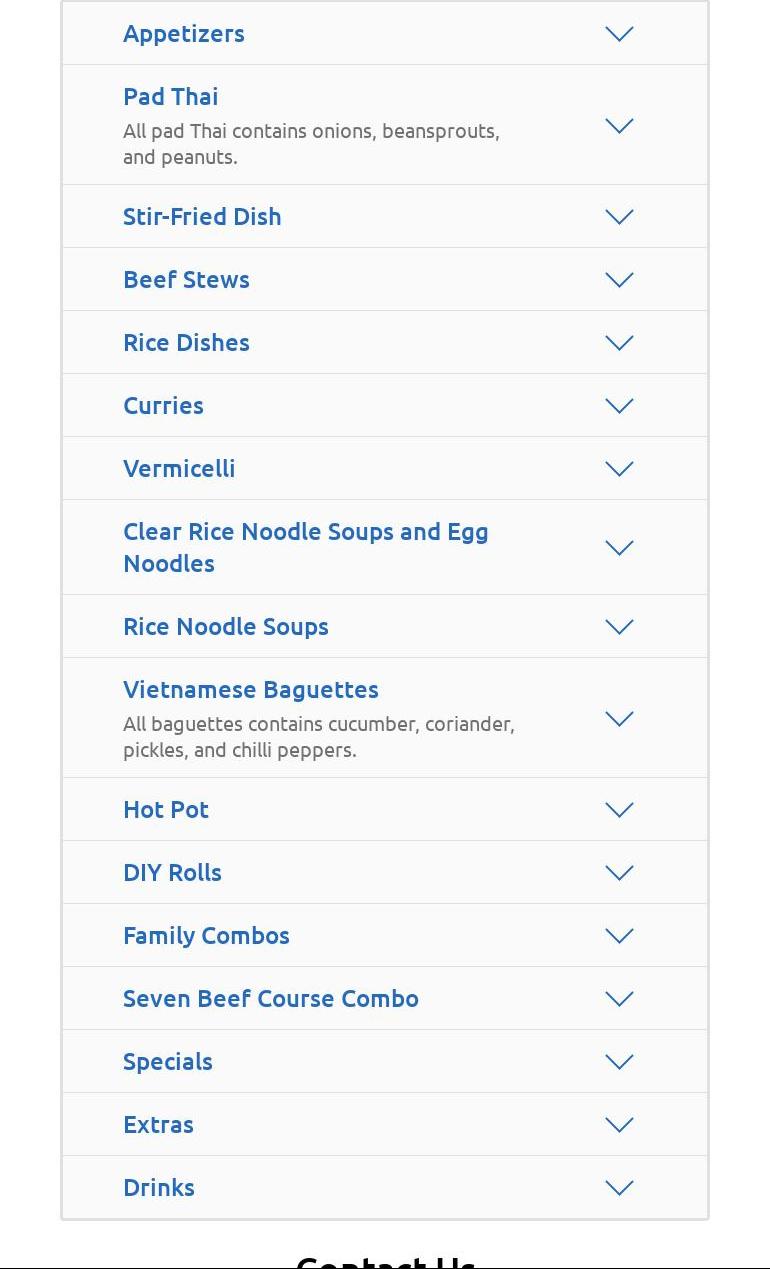Viewport: 770px width, 1269px height.
Task: Open the Family Combos category
Action: [x=206, y=935]
